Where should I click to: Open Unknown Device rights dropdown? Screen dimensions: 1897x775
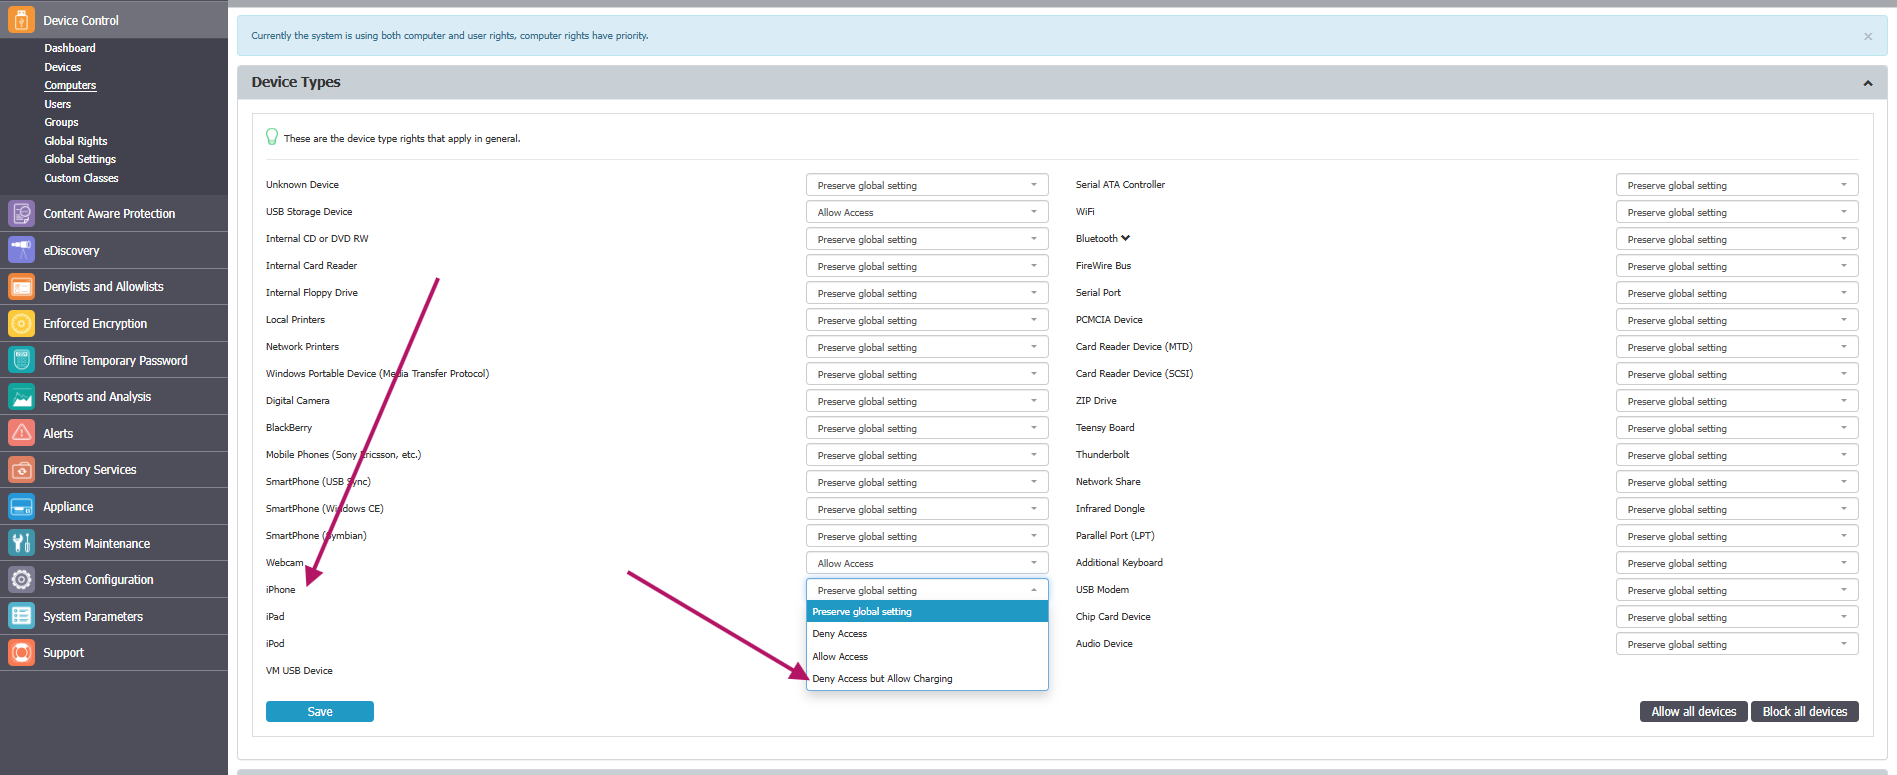[x=927, y=185]
